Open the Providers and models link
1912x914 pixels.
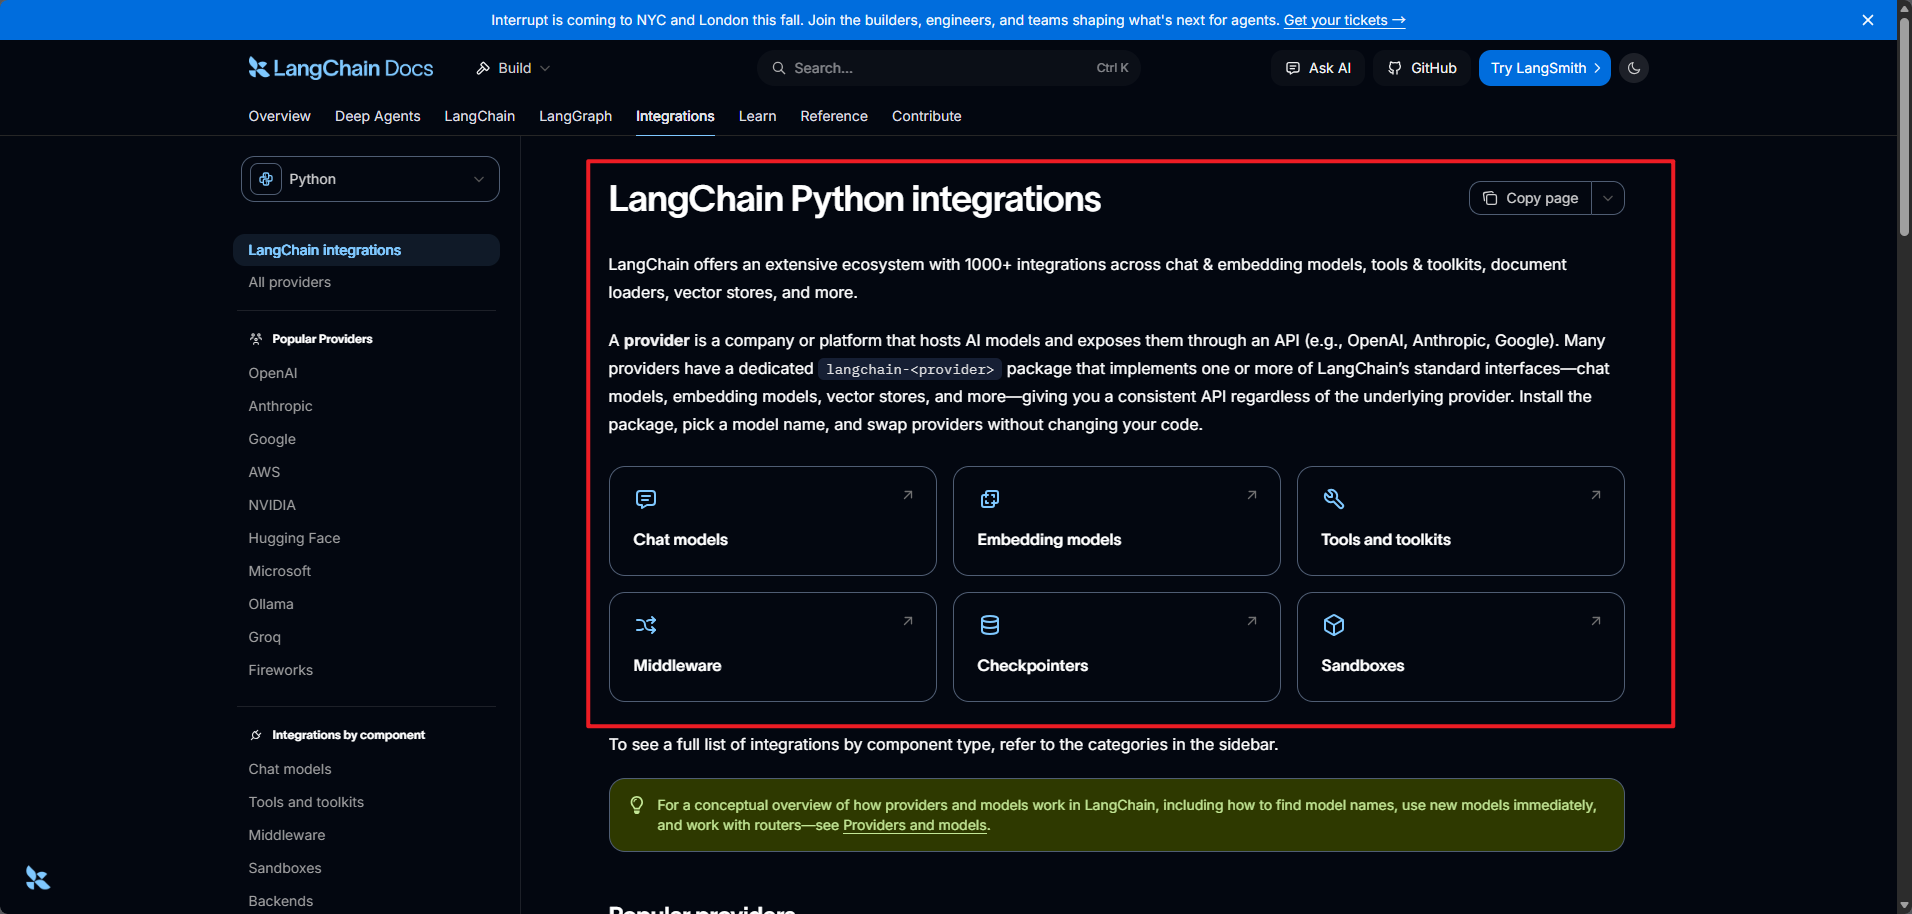(915, 825)
